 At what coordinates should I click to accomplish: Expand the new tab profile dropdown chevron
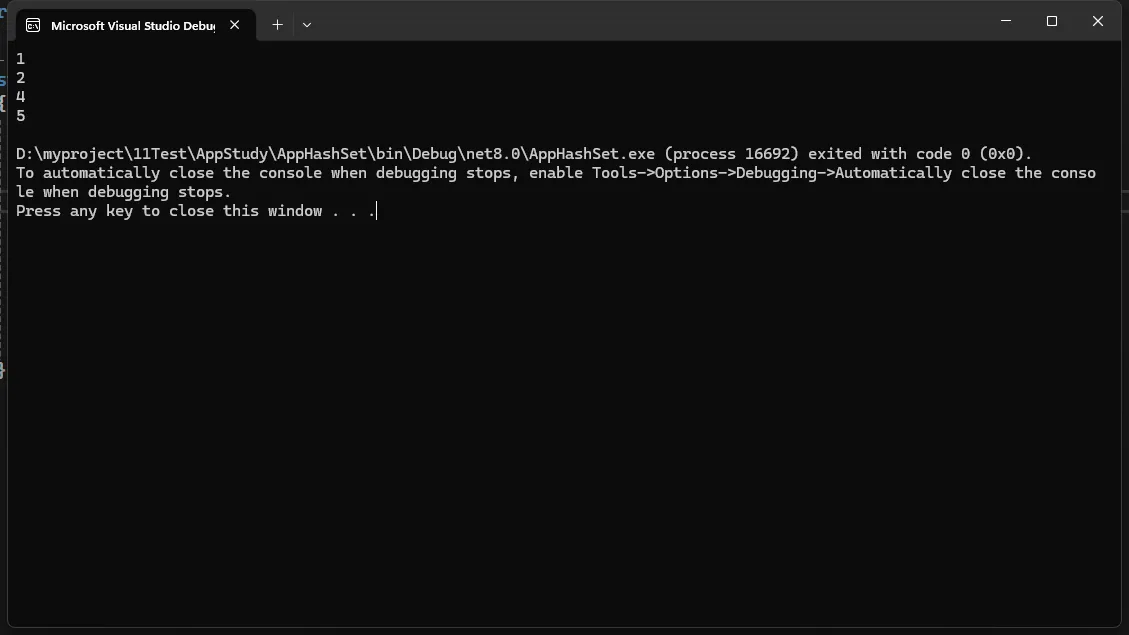[307, 24]
